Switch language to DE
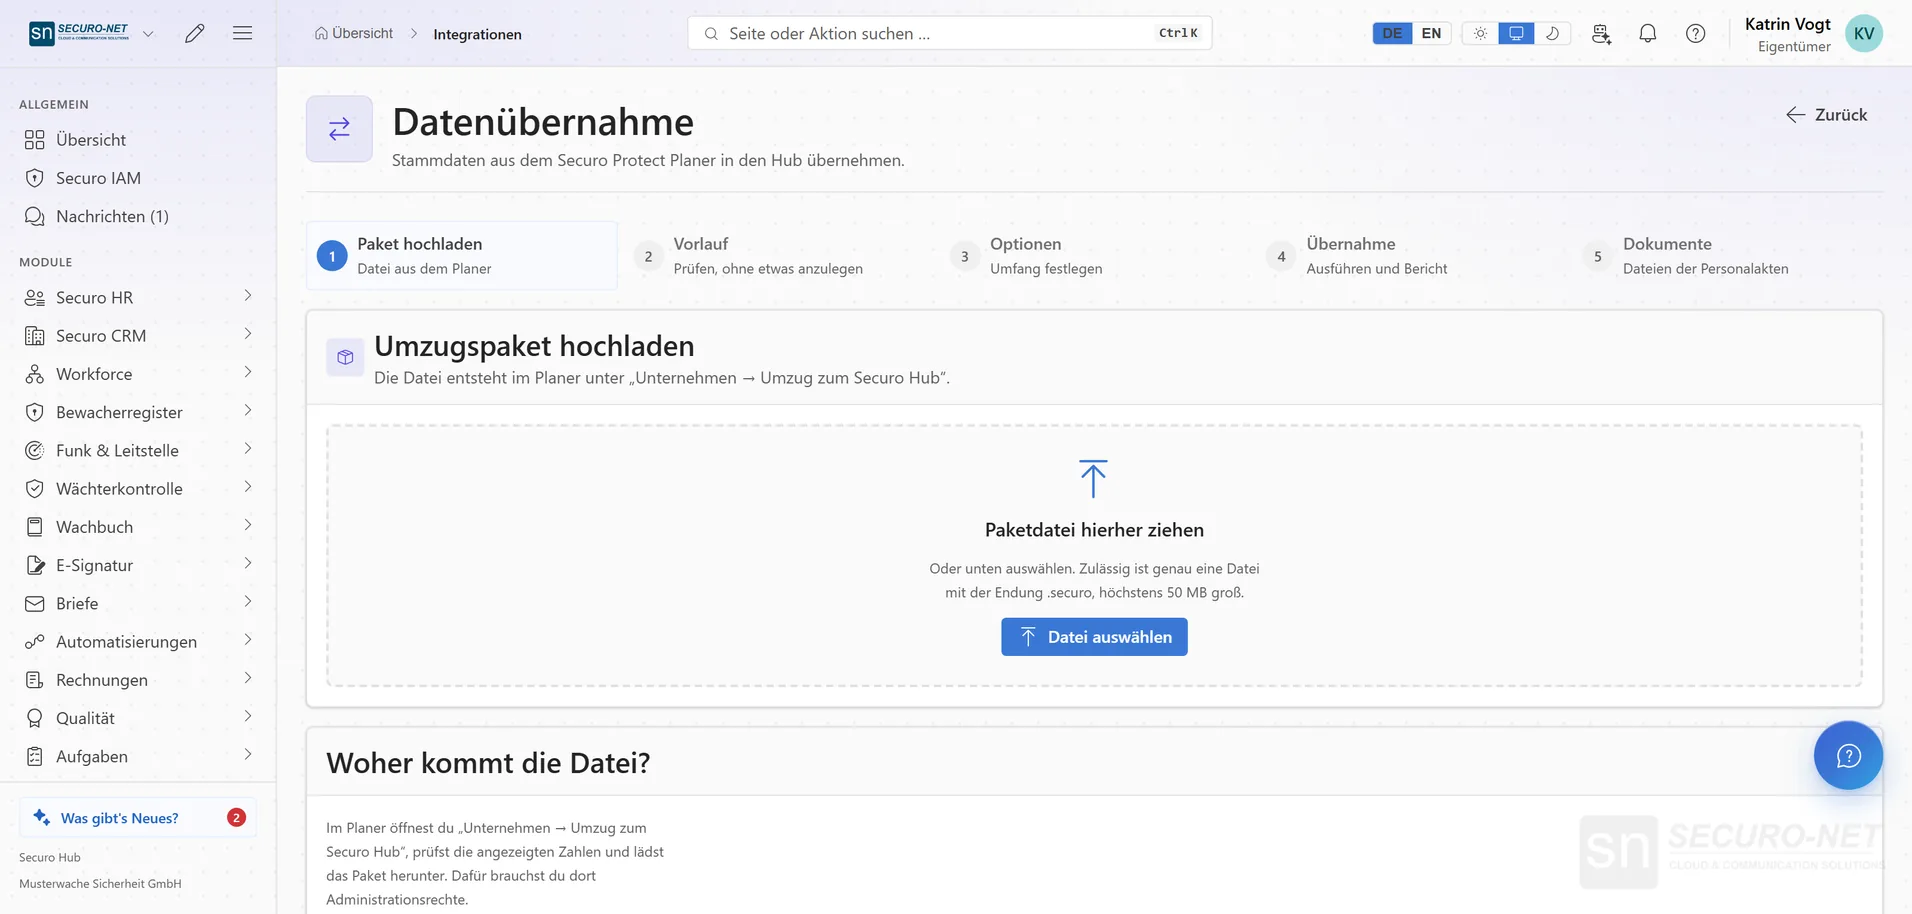 (1392, 33)
